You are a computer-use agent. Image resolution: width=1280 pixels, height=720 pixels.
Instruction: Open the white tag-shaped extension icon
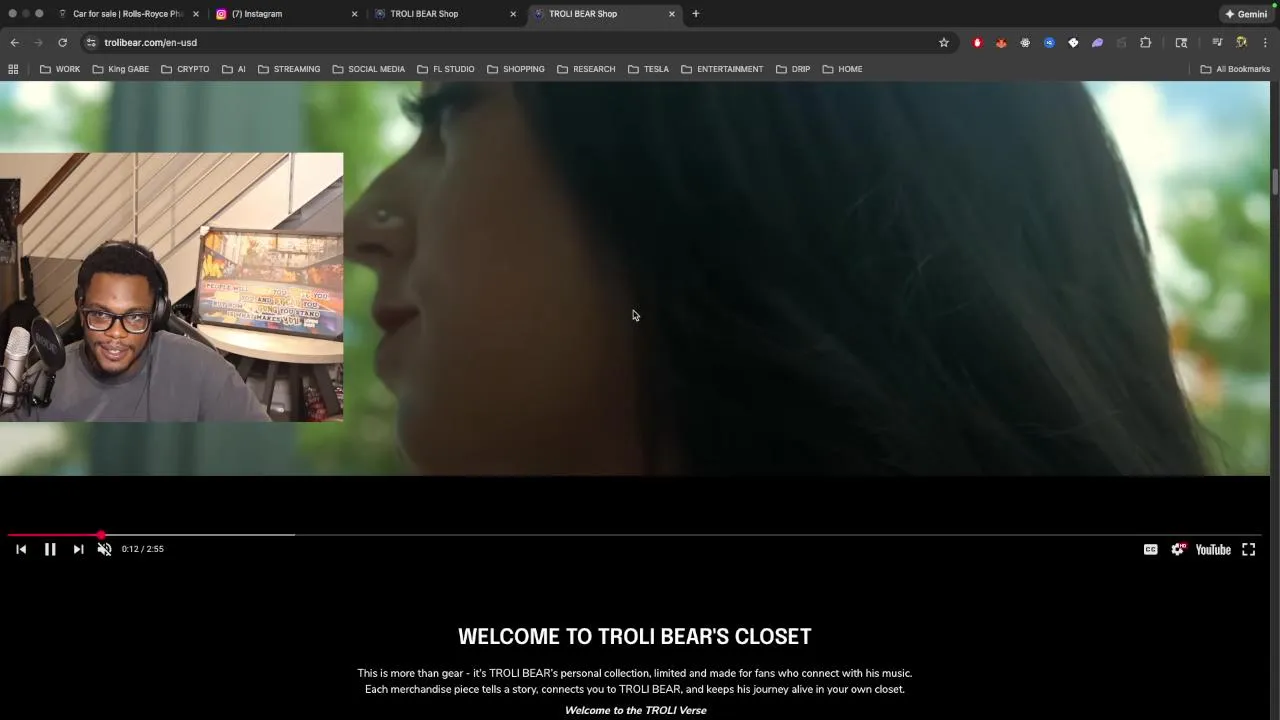(x=1073, y=42)
